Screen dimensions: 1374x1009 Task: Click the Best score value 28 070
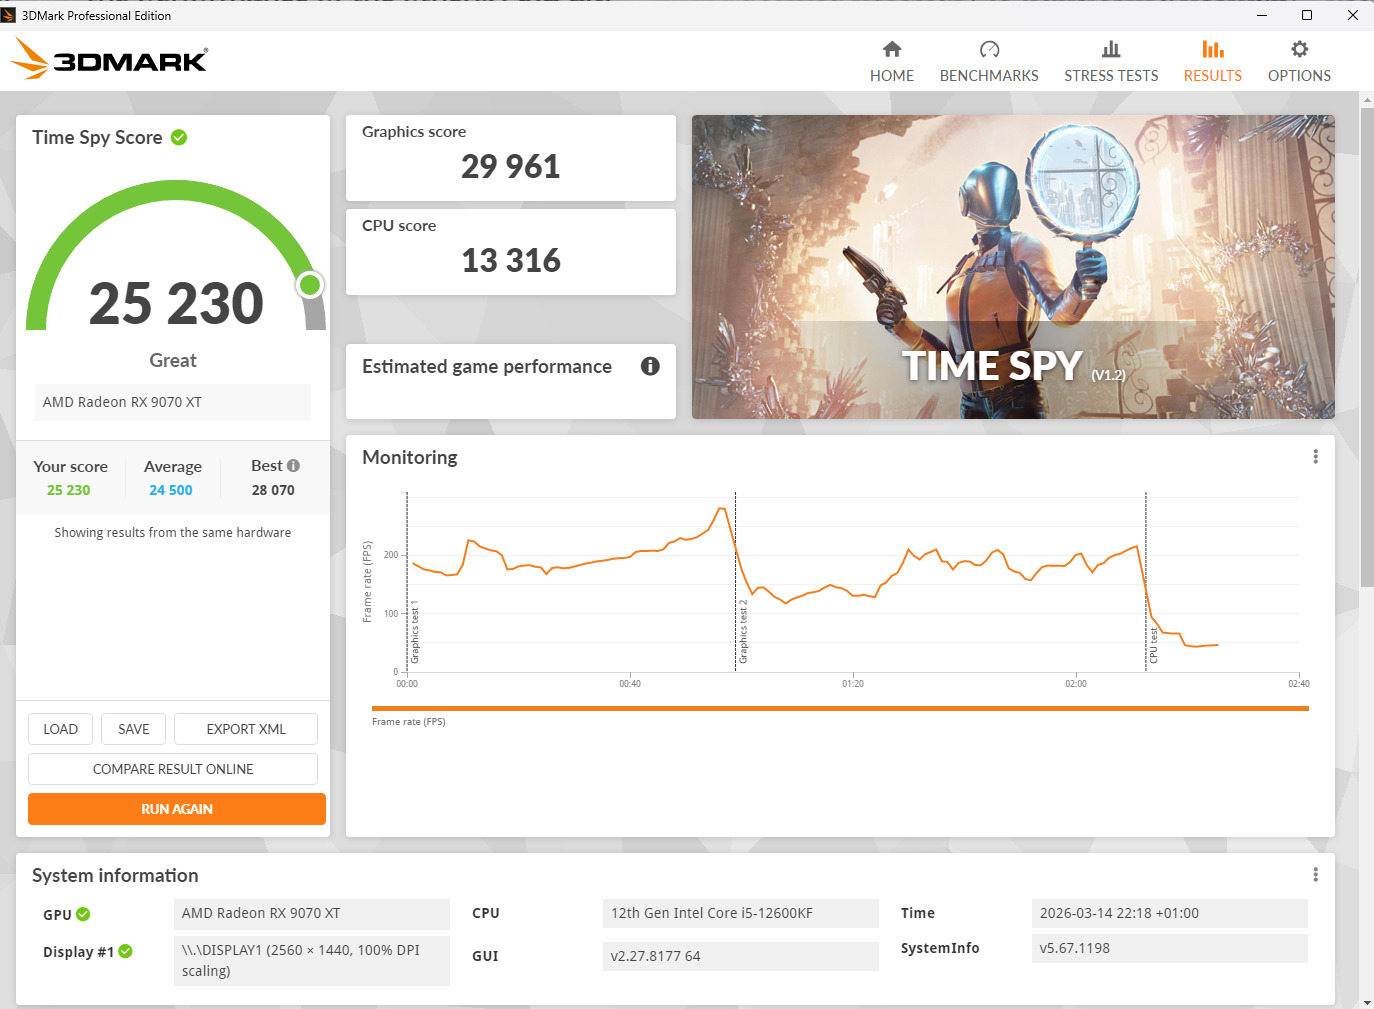point(273,490)
